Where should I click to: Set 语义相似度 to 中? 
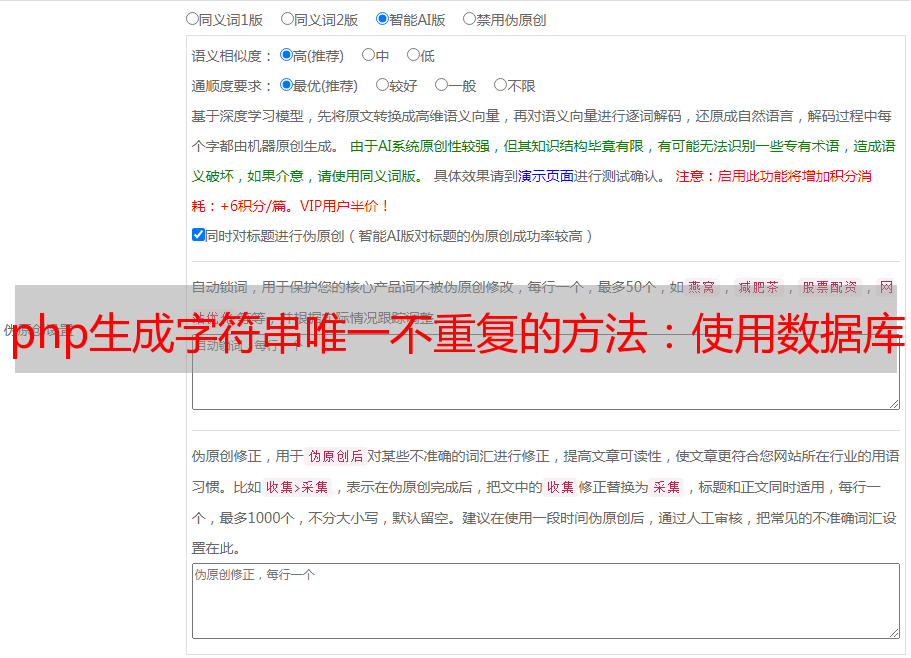[x=368, y=55]
